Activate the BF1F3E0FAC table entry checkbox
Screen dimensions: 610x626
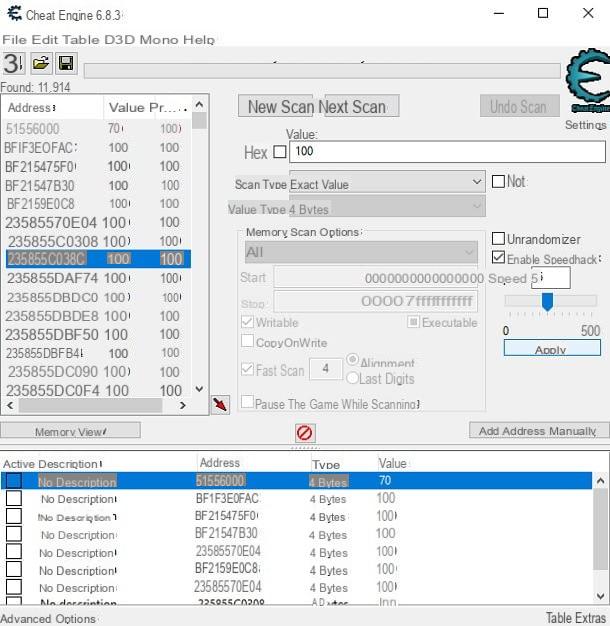14,499
